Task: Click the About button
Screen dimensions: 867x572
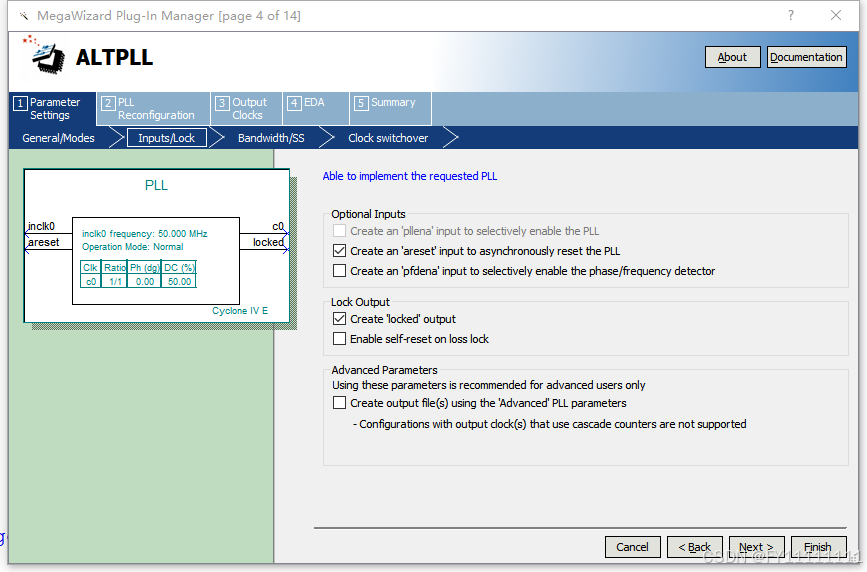Action: 732,57
